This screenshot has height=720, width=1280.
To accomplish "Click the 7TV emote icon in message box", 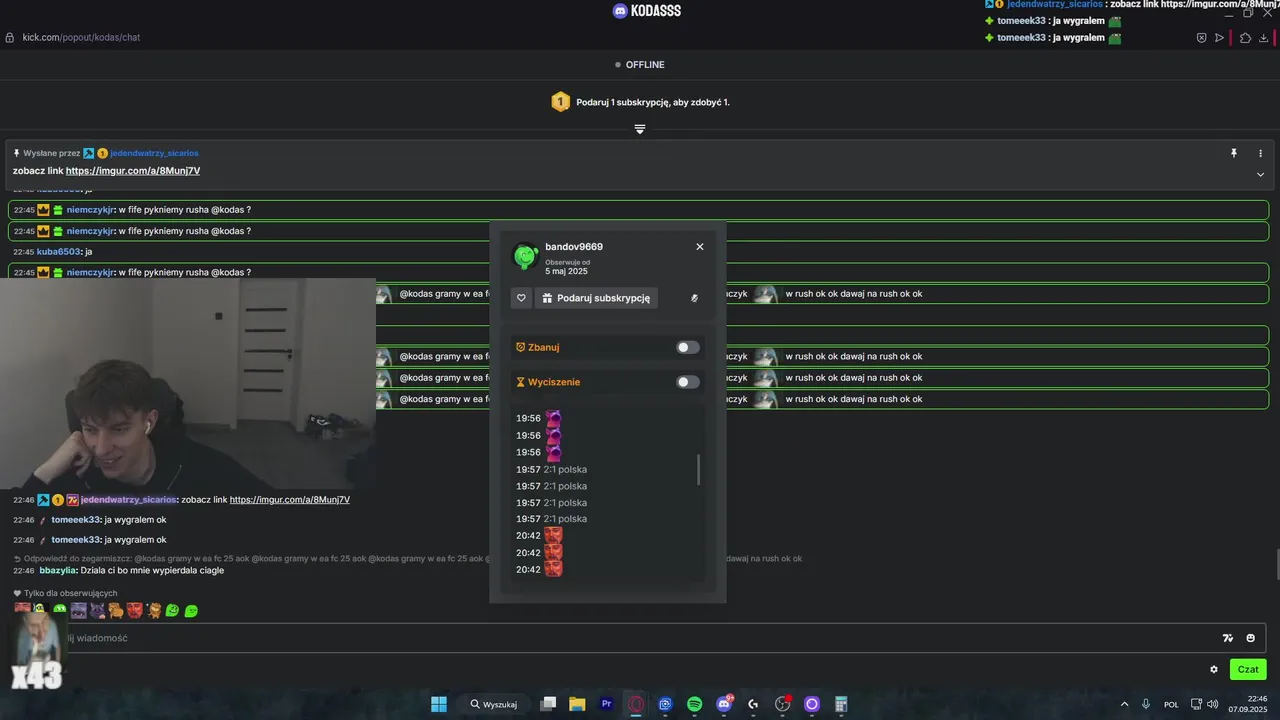I will (1228, 638).
